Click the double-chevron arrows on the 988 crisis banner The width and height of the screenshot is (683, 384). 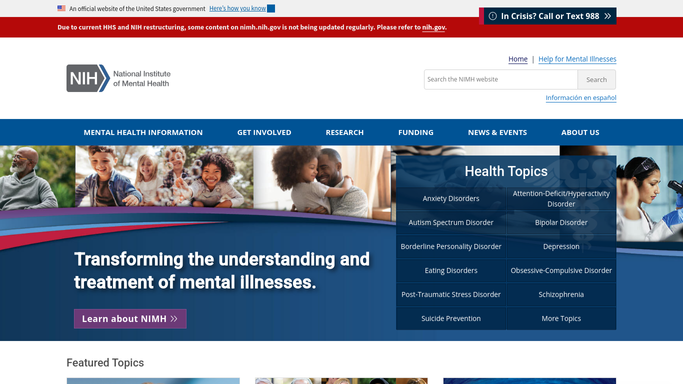point(608,16)
